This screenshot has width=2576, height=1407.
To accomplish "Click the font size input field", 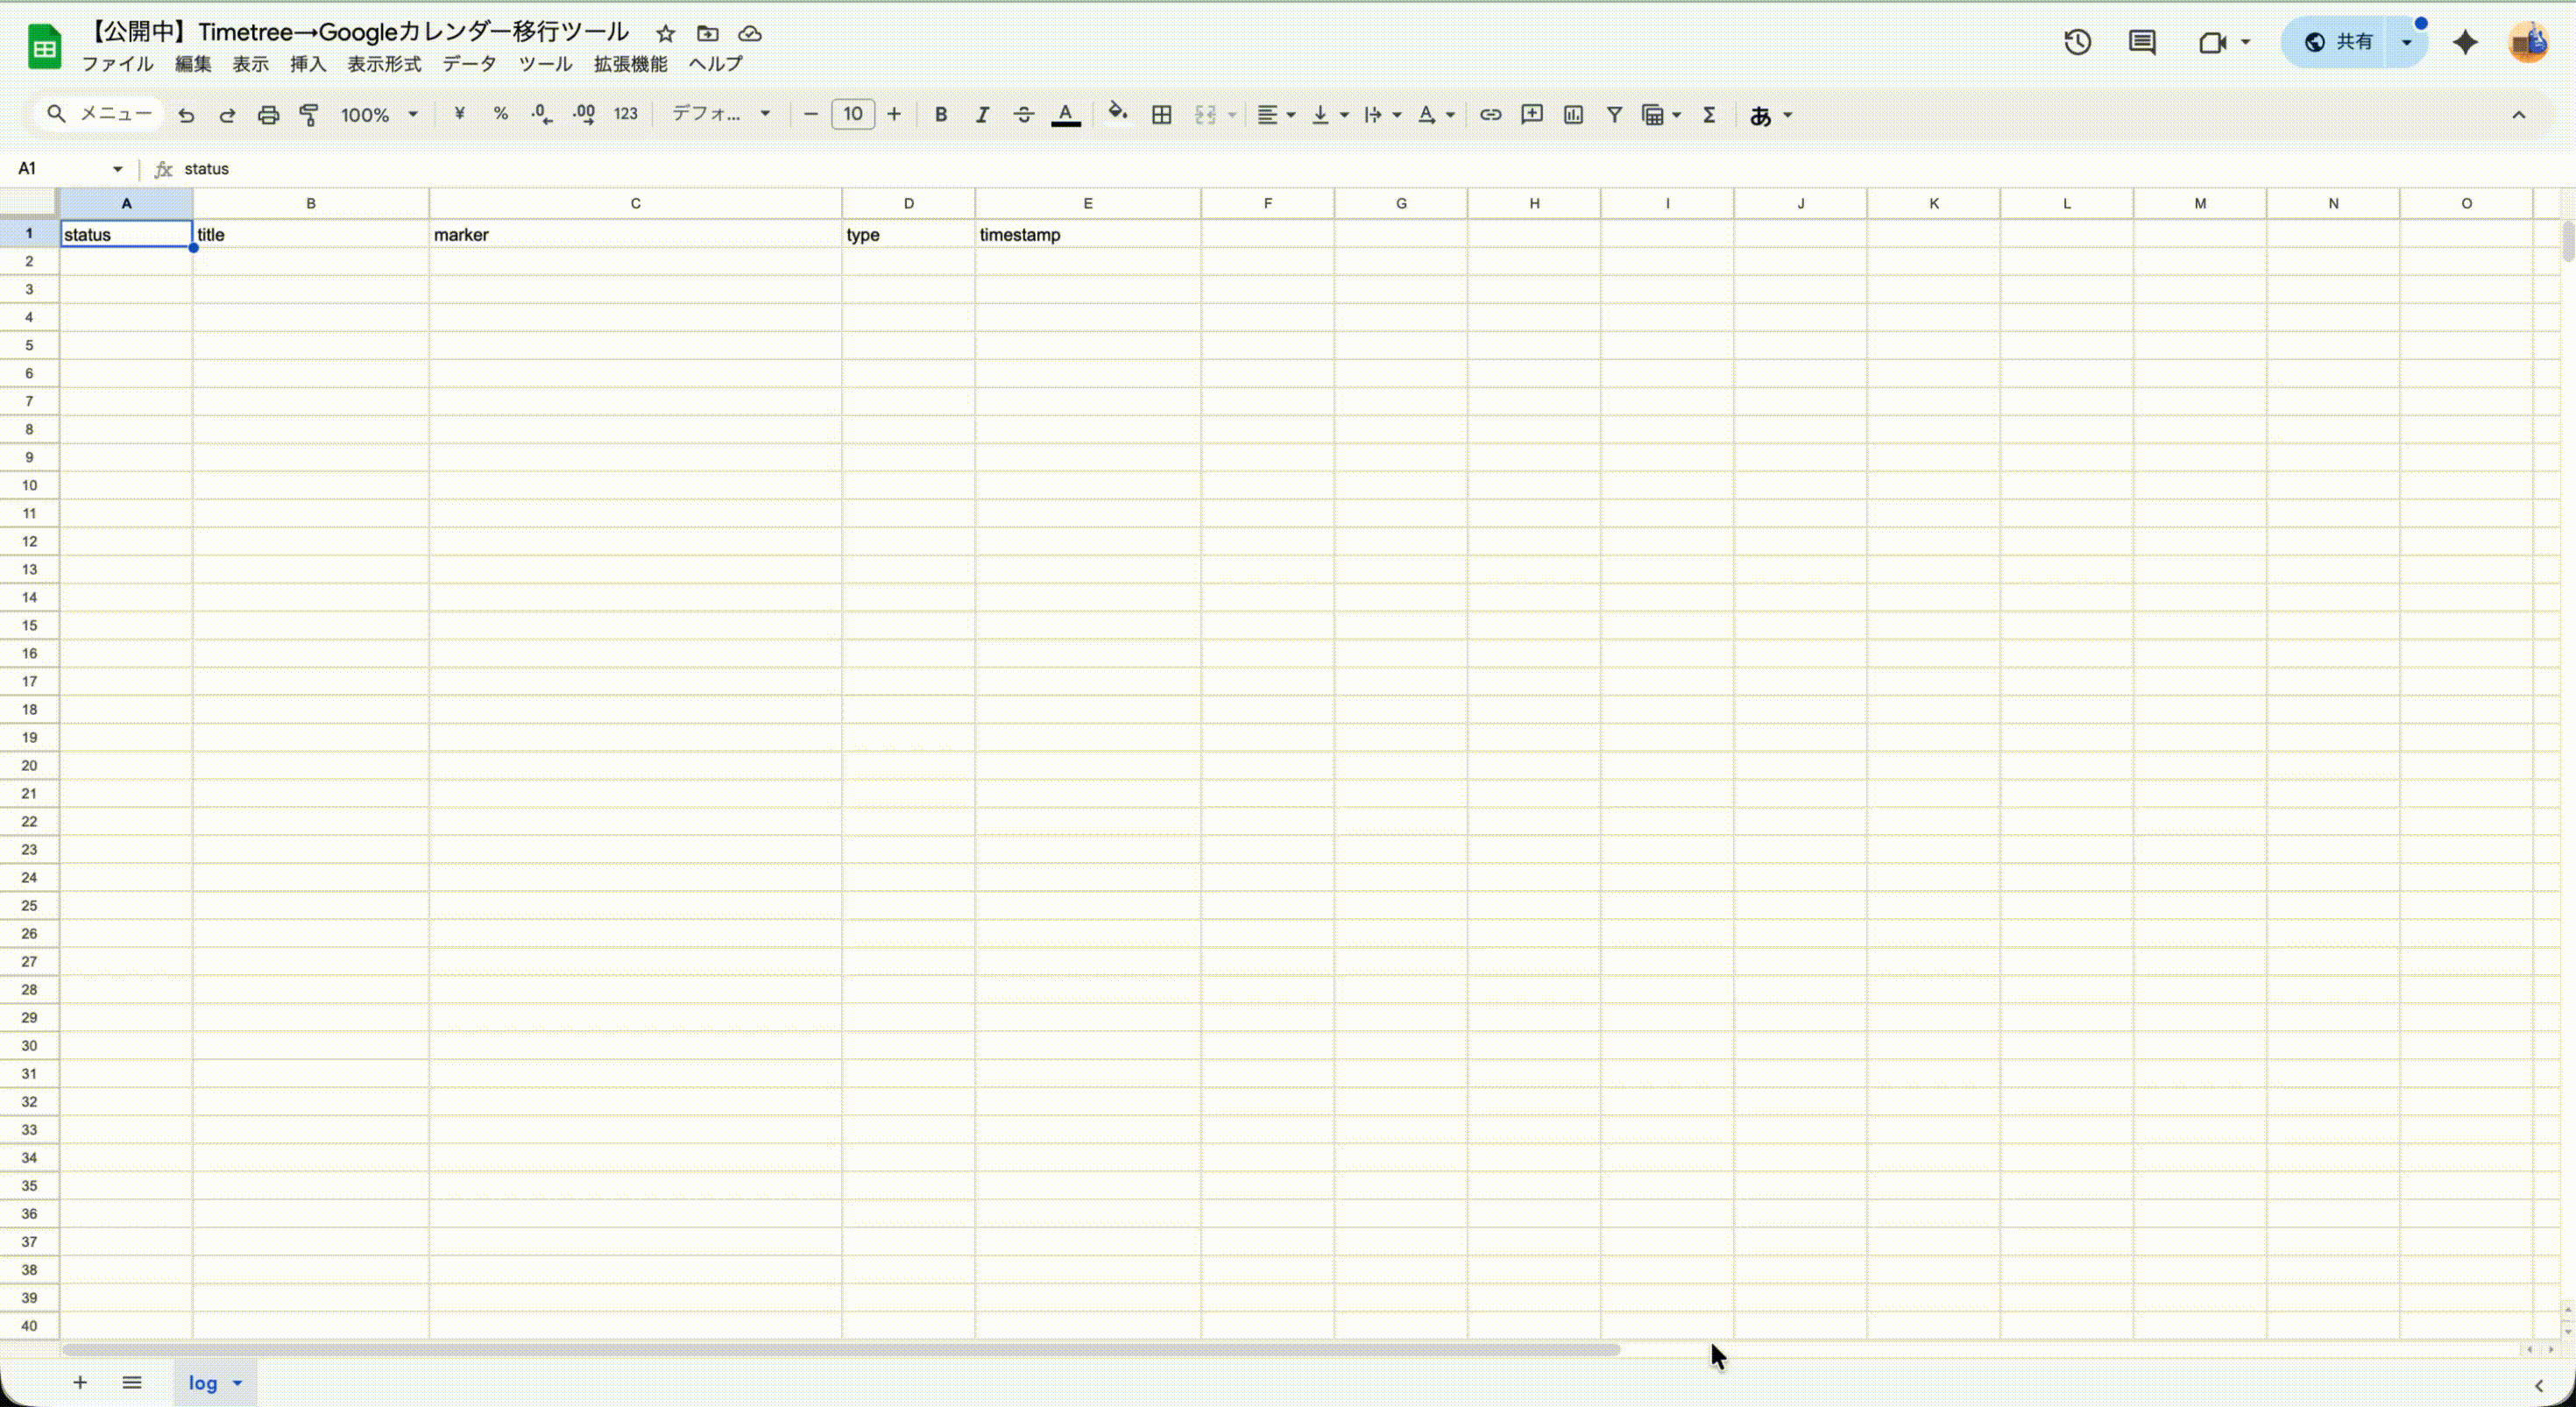I will (x=852, y=114).
